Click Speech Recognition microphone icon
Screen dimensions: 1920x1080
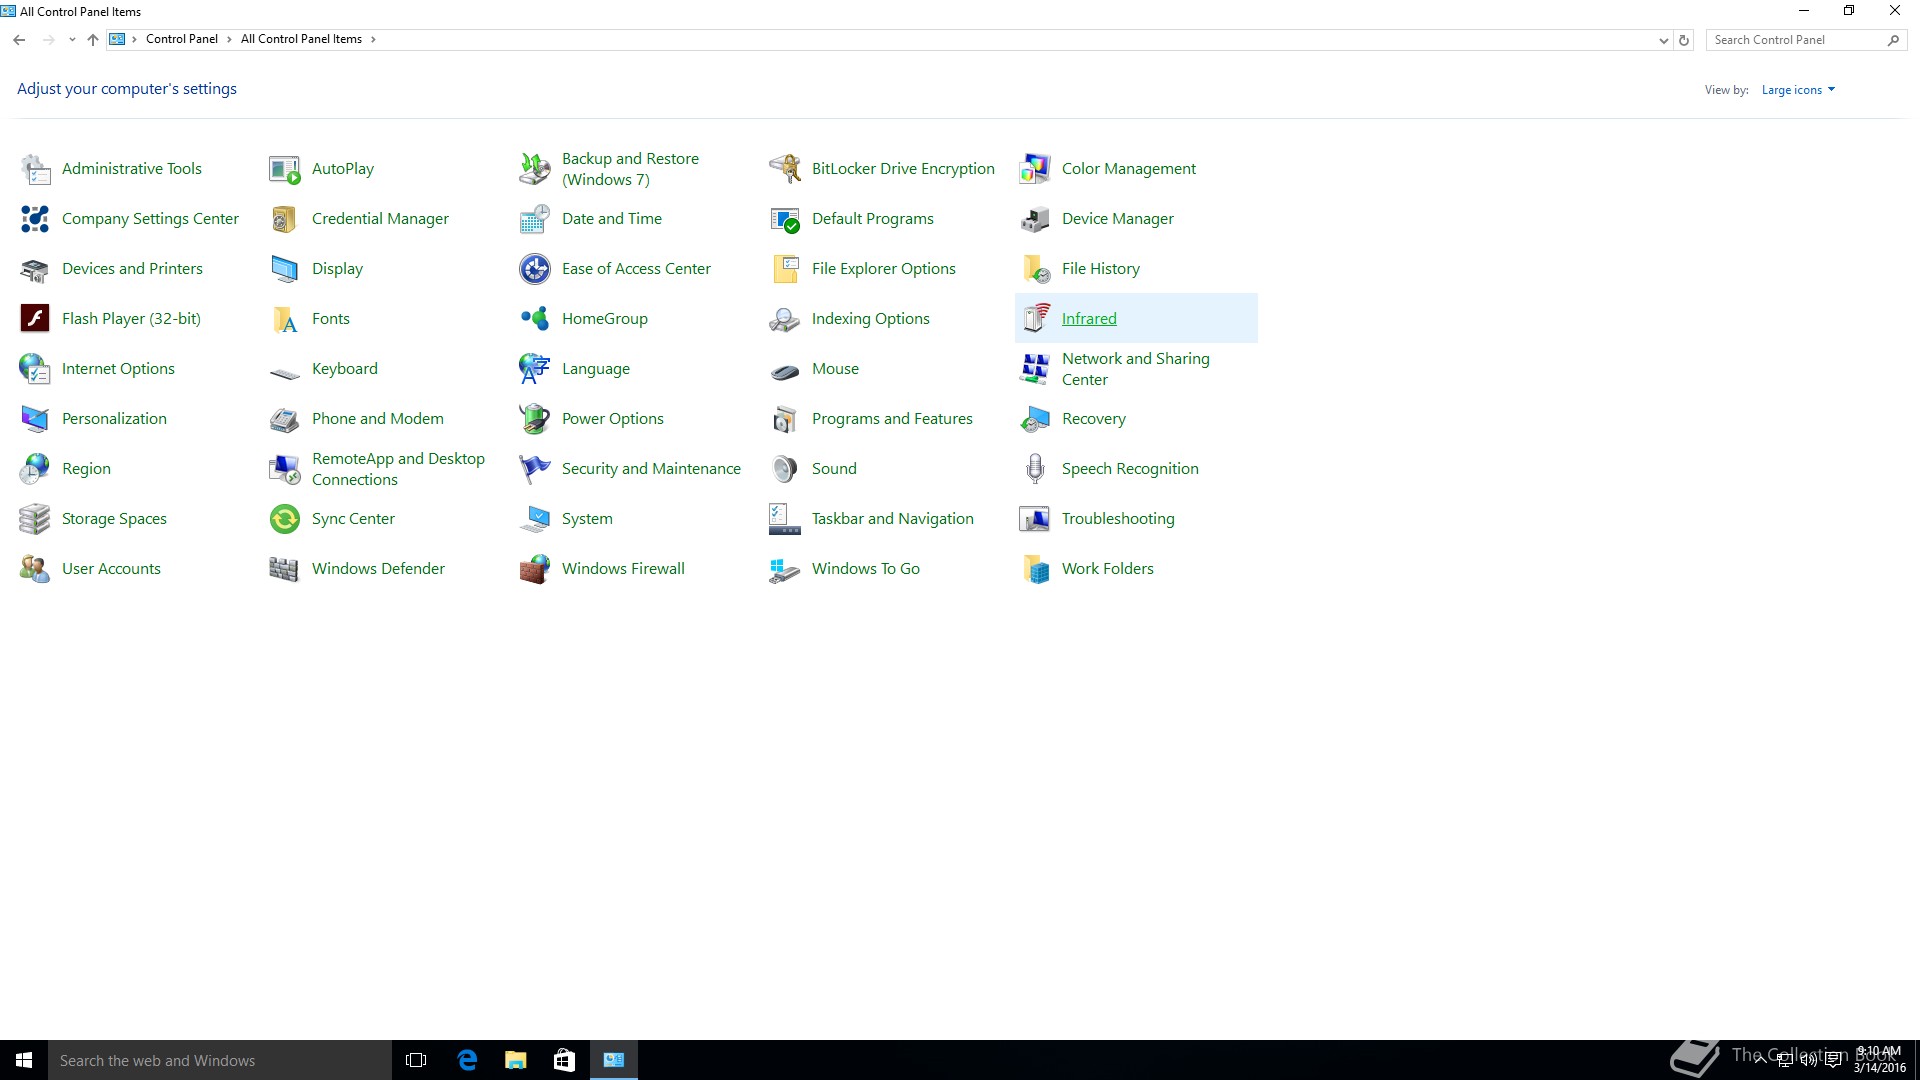click(x=1035, y=469)
